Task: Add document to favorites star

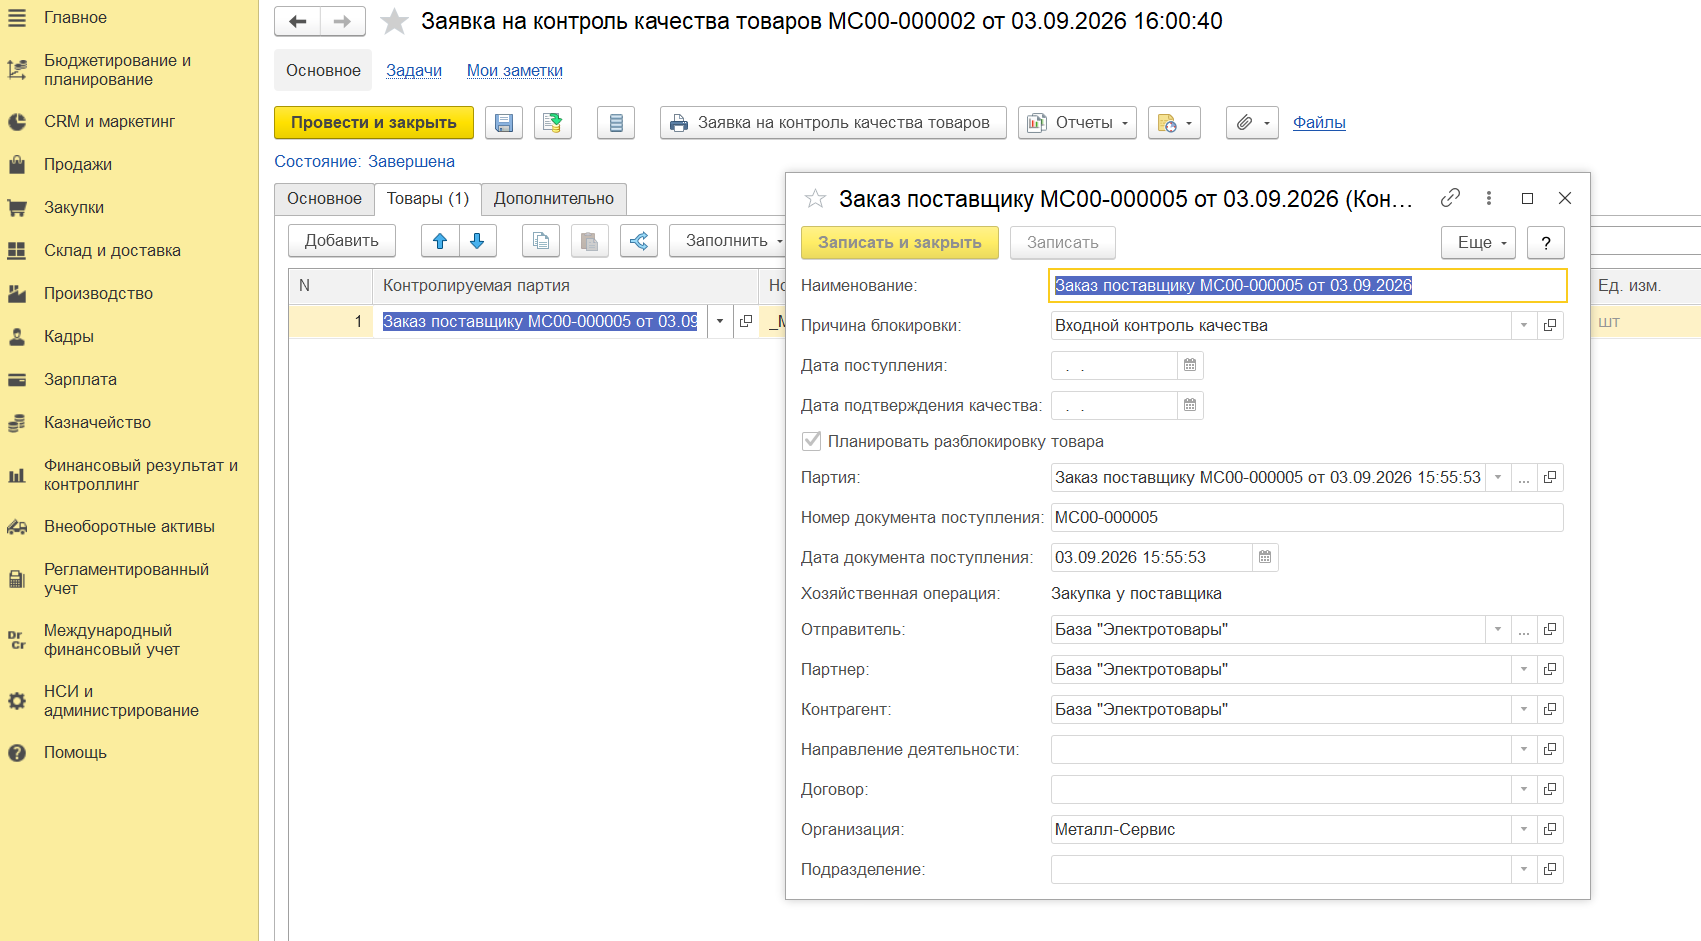Action: pos(395,21)
